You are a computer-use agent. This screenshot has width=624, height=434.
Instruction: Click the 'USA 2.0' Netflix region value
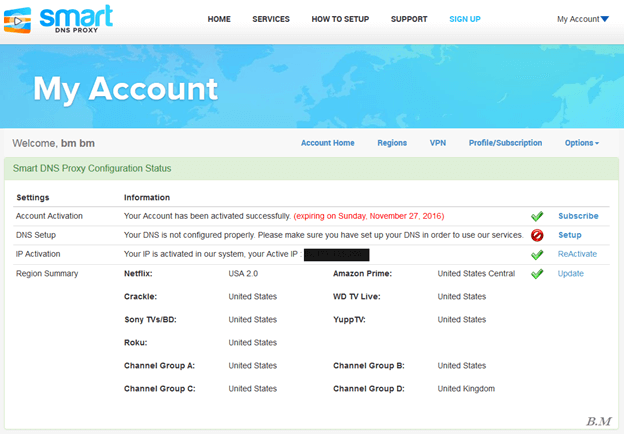[x=243, y=274]
